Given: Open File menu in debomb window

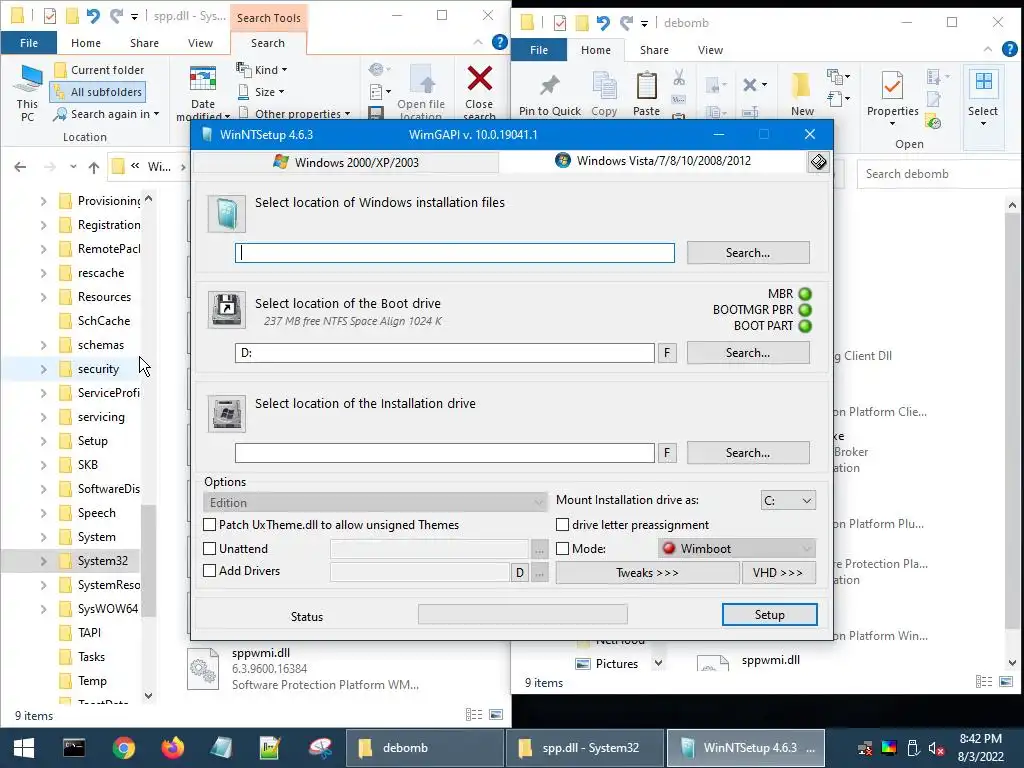Looking at the screenshot, I should tap(539, 50).
